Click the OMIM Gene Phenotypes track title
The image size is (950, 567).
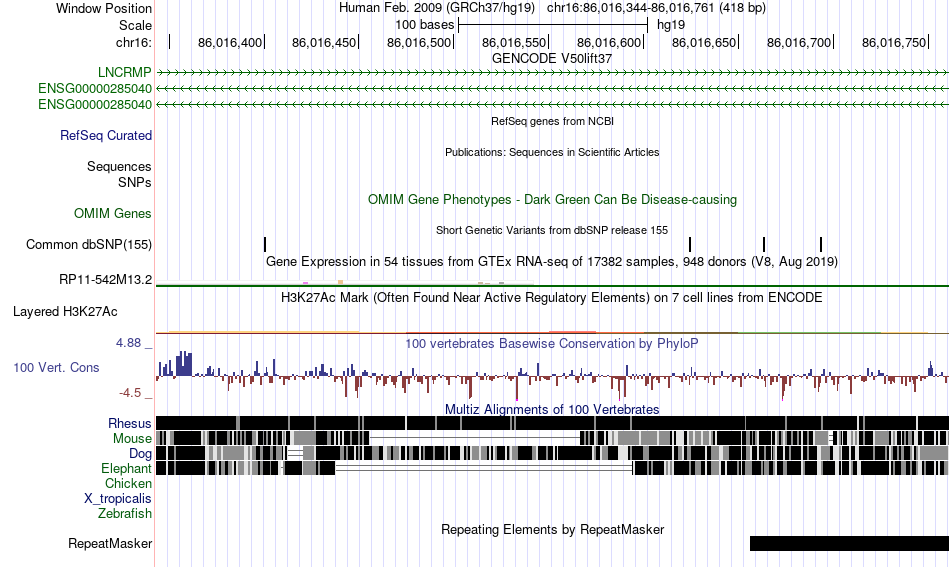pos(553,199)
